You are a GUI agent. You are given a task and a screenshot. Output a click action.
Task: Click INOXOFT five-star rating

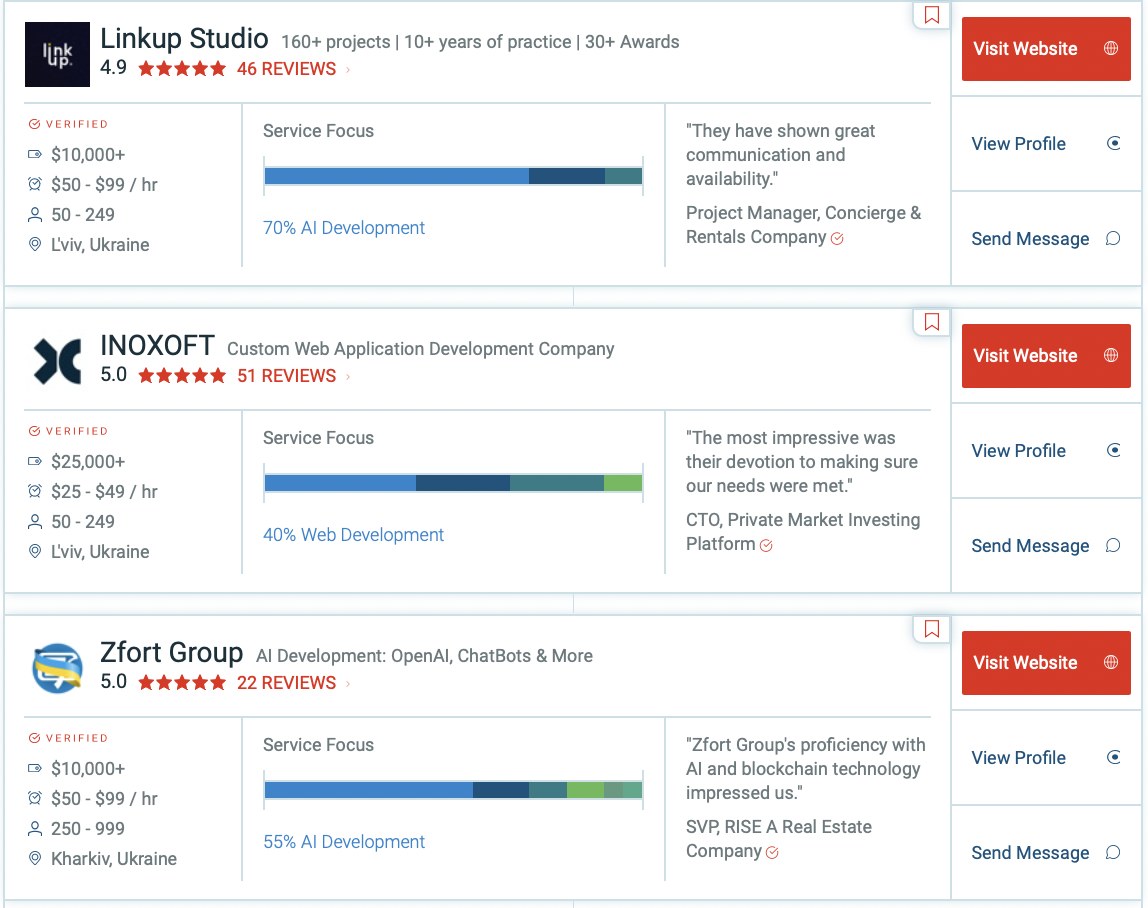pos(182,376)
